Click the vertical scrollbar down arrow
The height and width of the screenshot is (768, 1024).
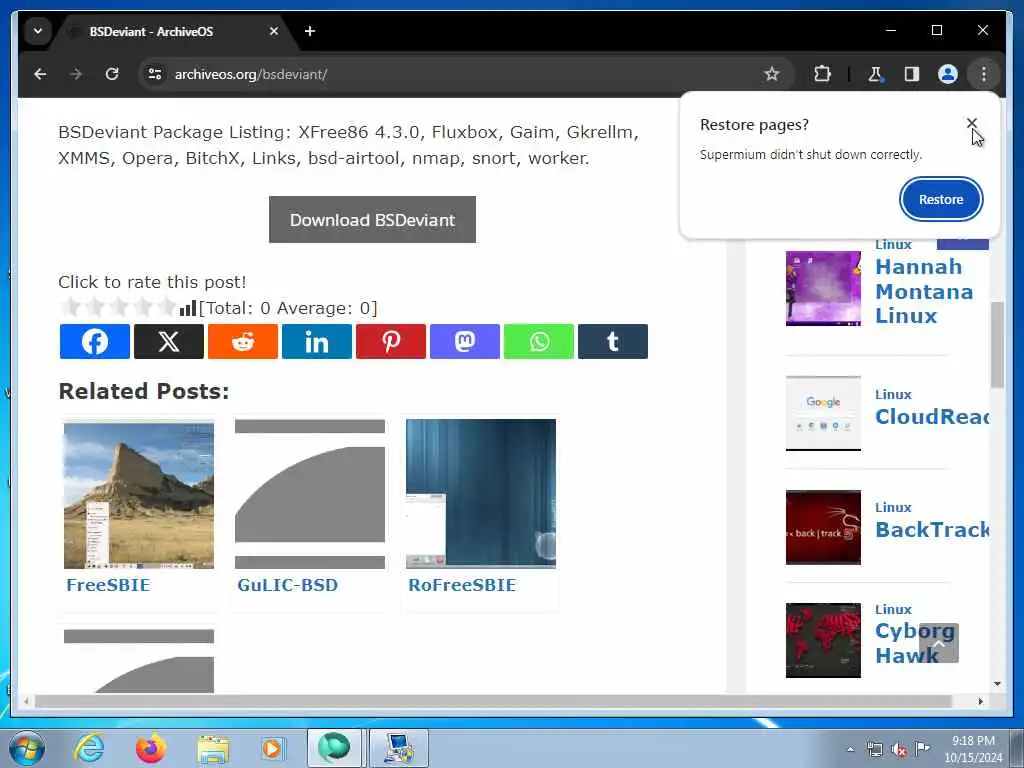click(997, 684)
